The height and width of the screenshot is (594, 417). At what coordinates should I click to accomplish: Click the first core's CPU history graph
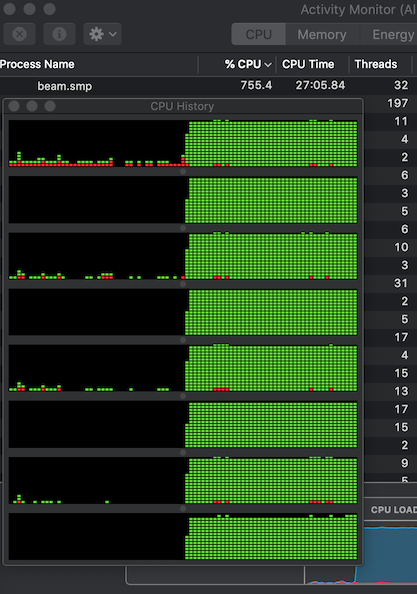point(183,143)
